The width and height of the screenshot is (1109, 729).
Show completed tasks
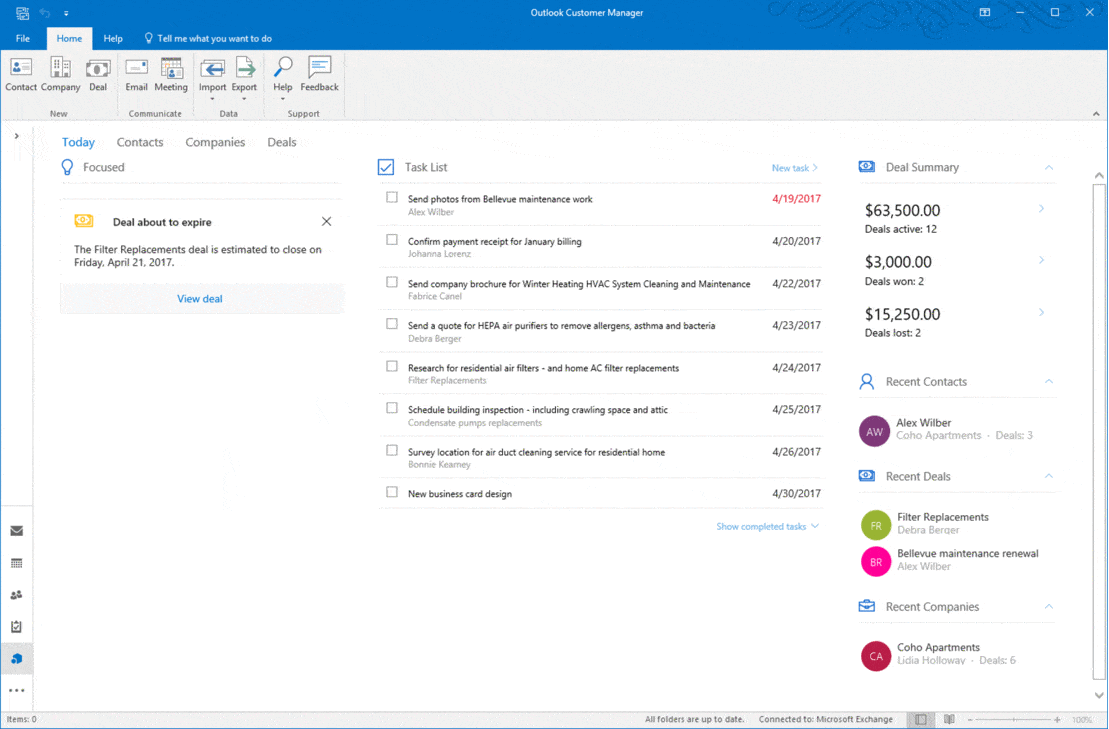[x=767, y=526]
